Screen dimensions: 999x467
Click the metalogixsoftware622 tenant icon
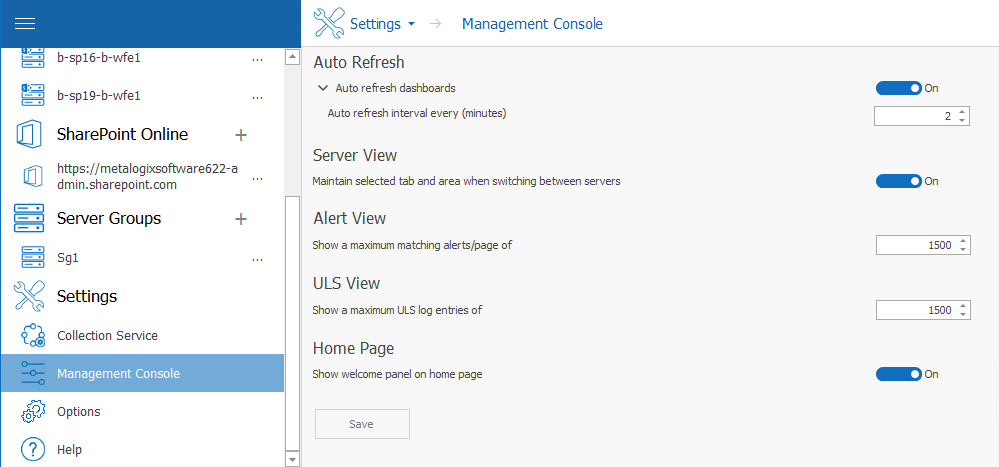(x=32, y=176)
